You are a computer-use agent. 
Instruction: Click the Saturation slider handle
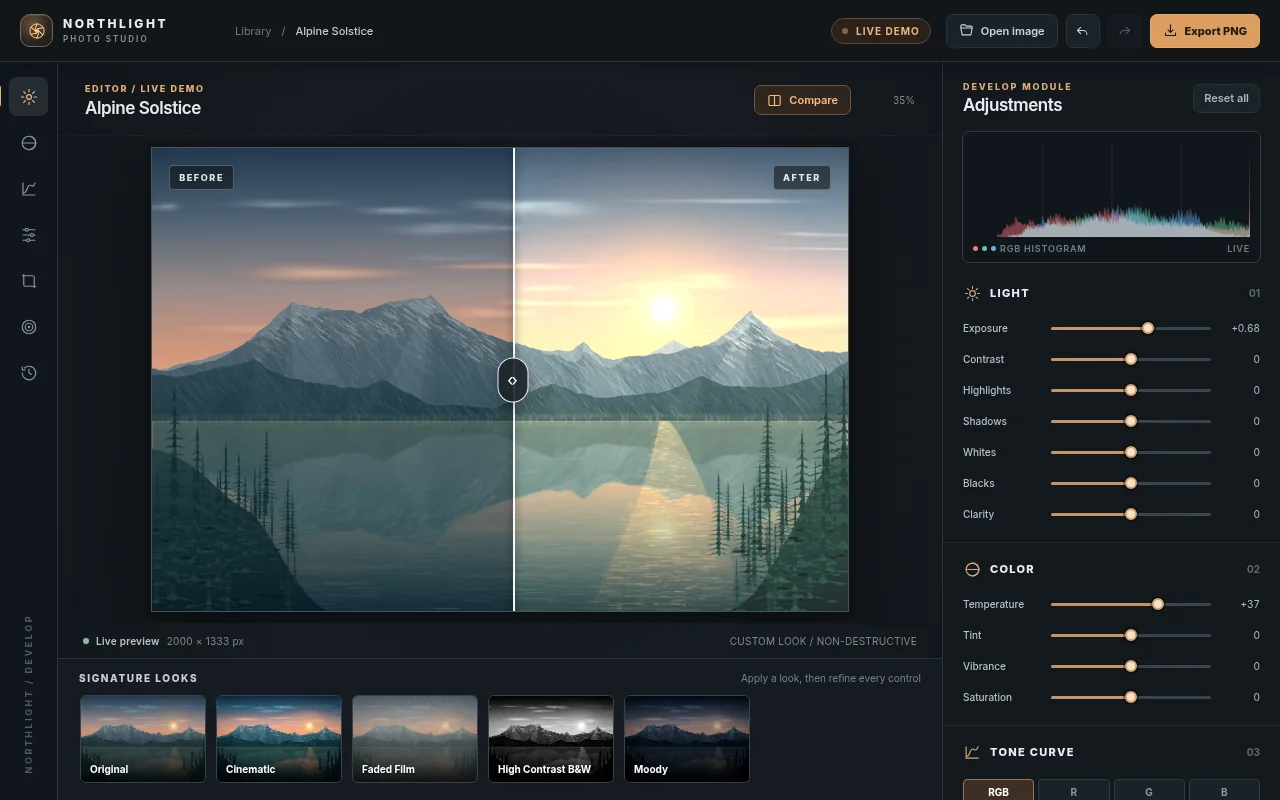pyautogui.click(x=1131, y=697)
